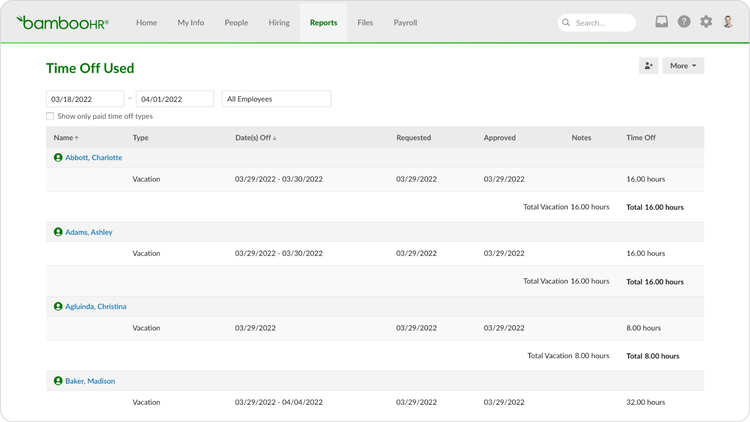
Task: Click Charlotte Abbott's profile icon
Action: click(58, 157)
